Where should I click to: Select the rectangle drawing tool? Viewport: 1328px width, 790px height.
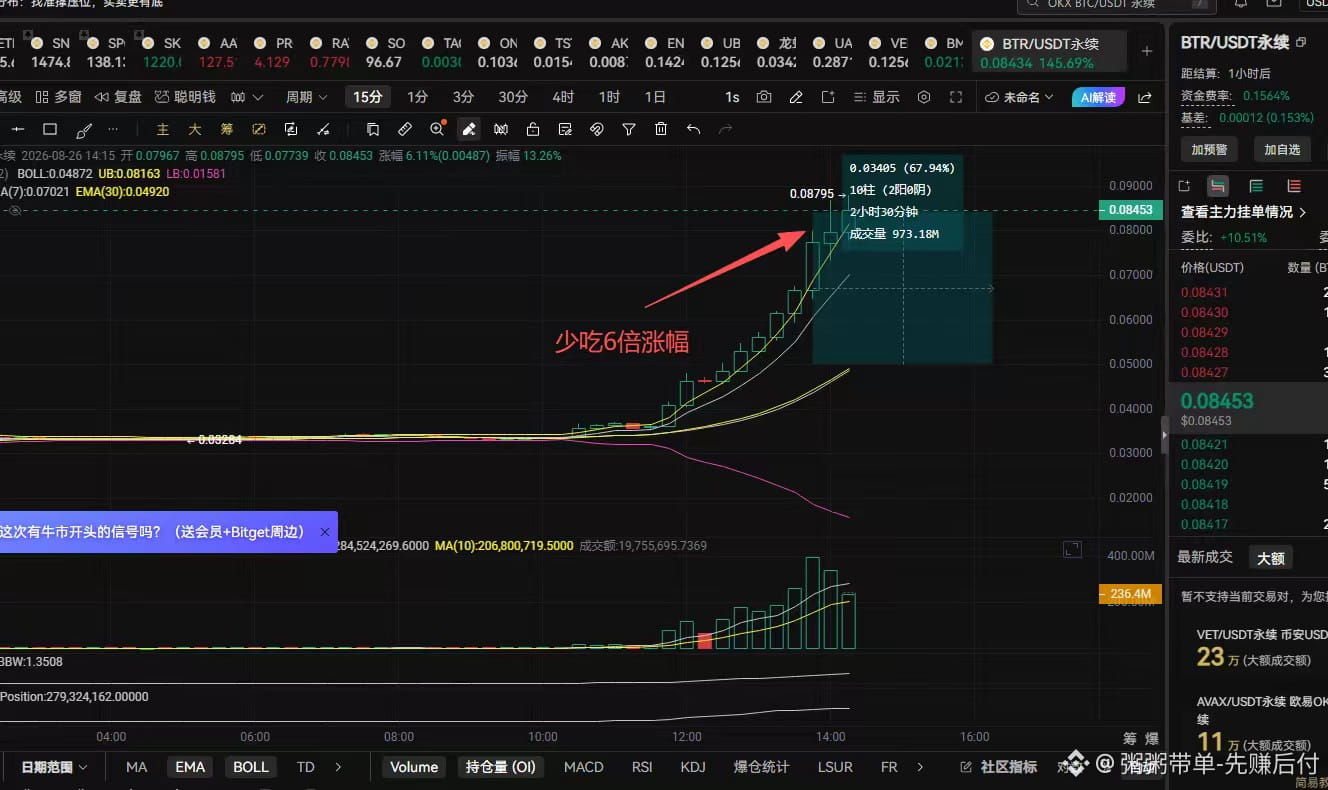(x=50, y=129)
